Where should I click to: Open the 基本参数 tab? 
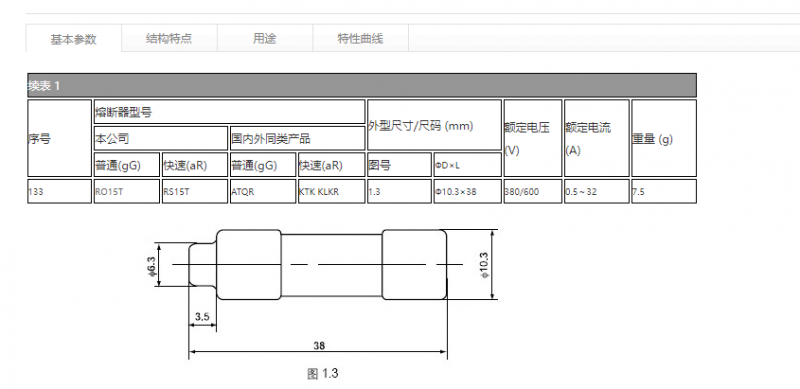point(73,38)
